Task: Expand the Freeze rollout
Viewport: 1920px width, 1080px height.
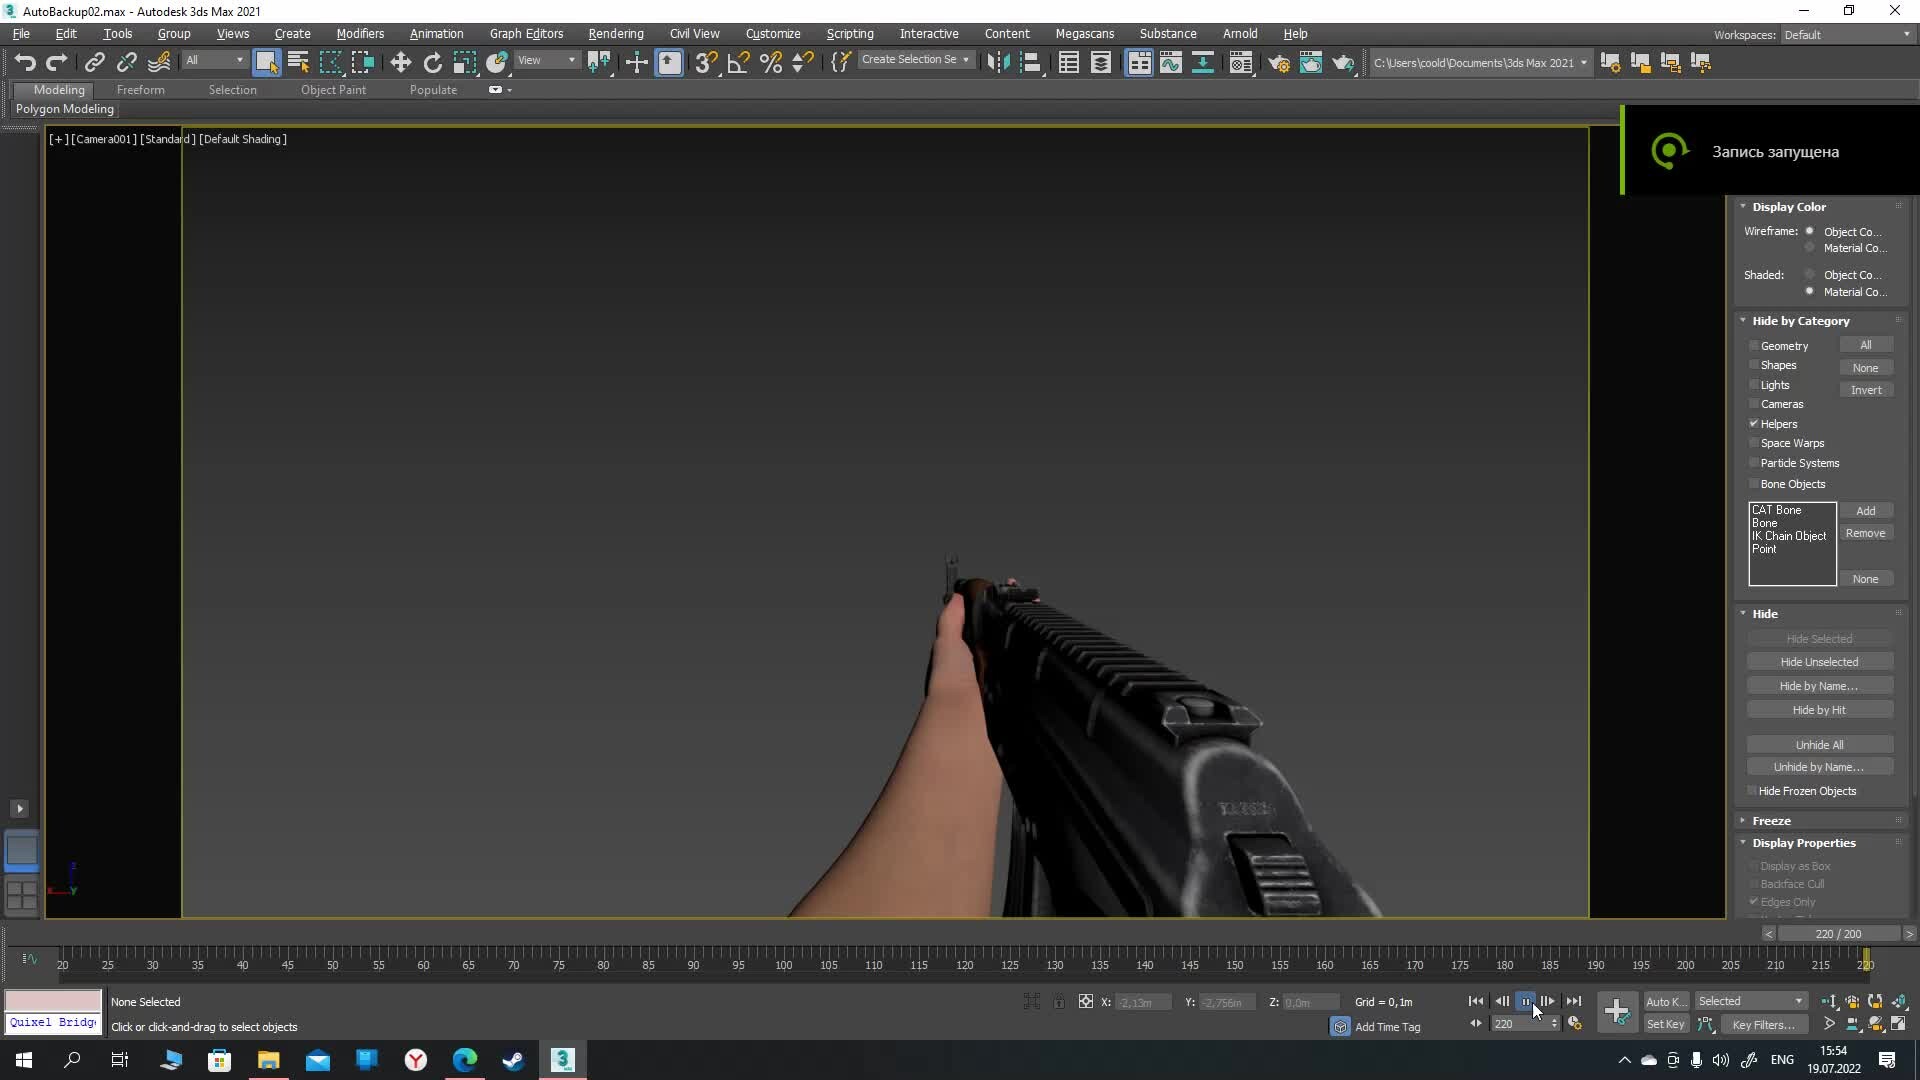Action: click(x=1771, y=821)
